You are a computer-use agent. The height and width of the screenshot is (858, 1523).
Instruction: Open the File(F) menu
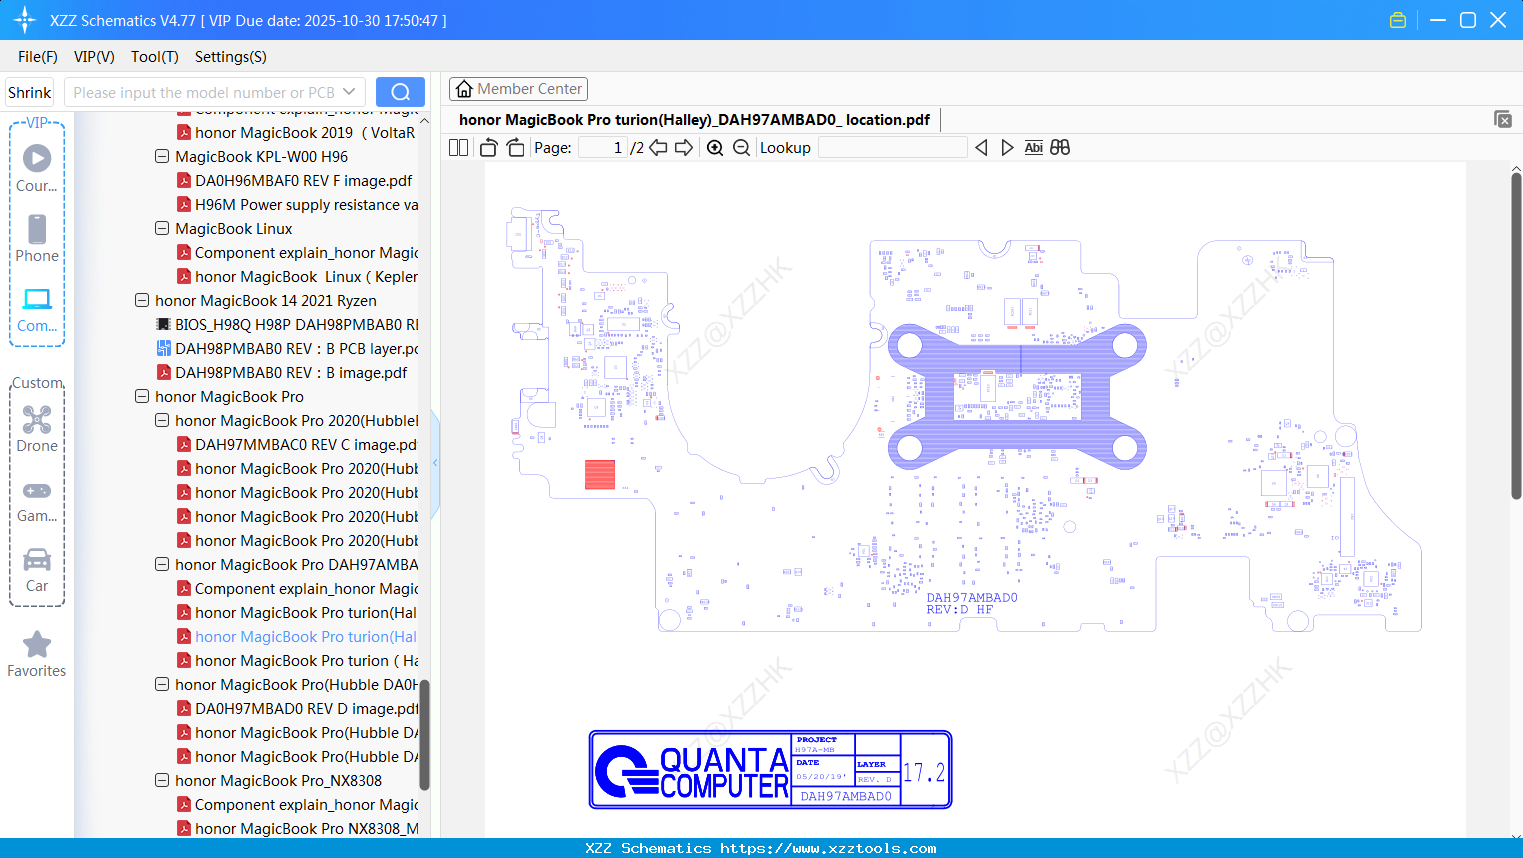click(38, 56)
